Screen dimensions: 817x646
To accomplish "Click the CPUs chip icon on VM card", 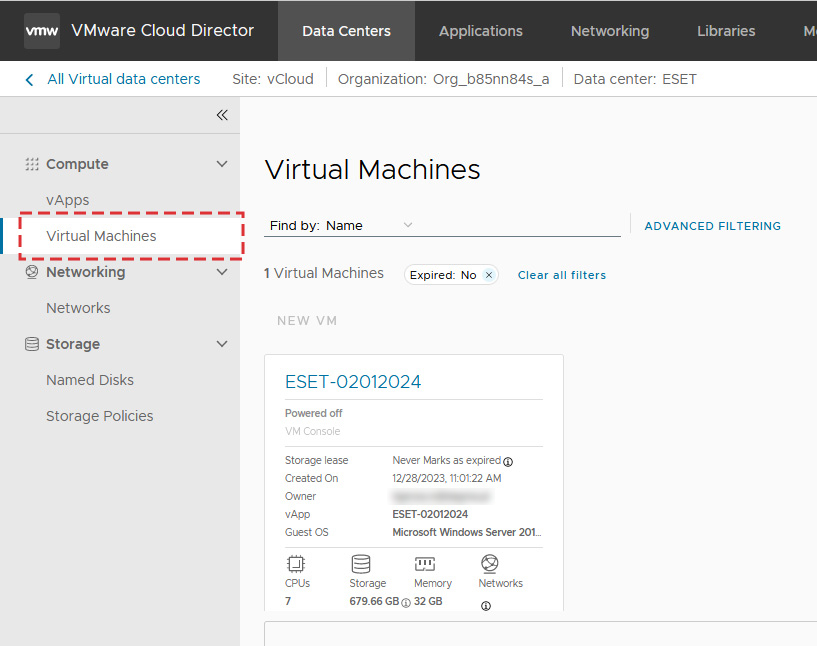I will pyautogui.click(x=297, y=564).
